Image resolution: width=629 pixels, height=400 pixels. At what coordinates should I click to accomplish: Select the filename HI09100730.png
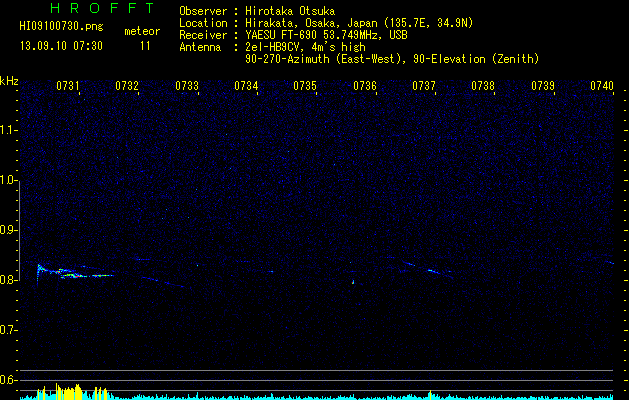click(x=61, y=27)
